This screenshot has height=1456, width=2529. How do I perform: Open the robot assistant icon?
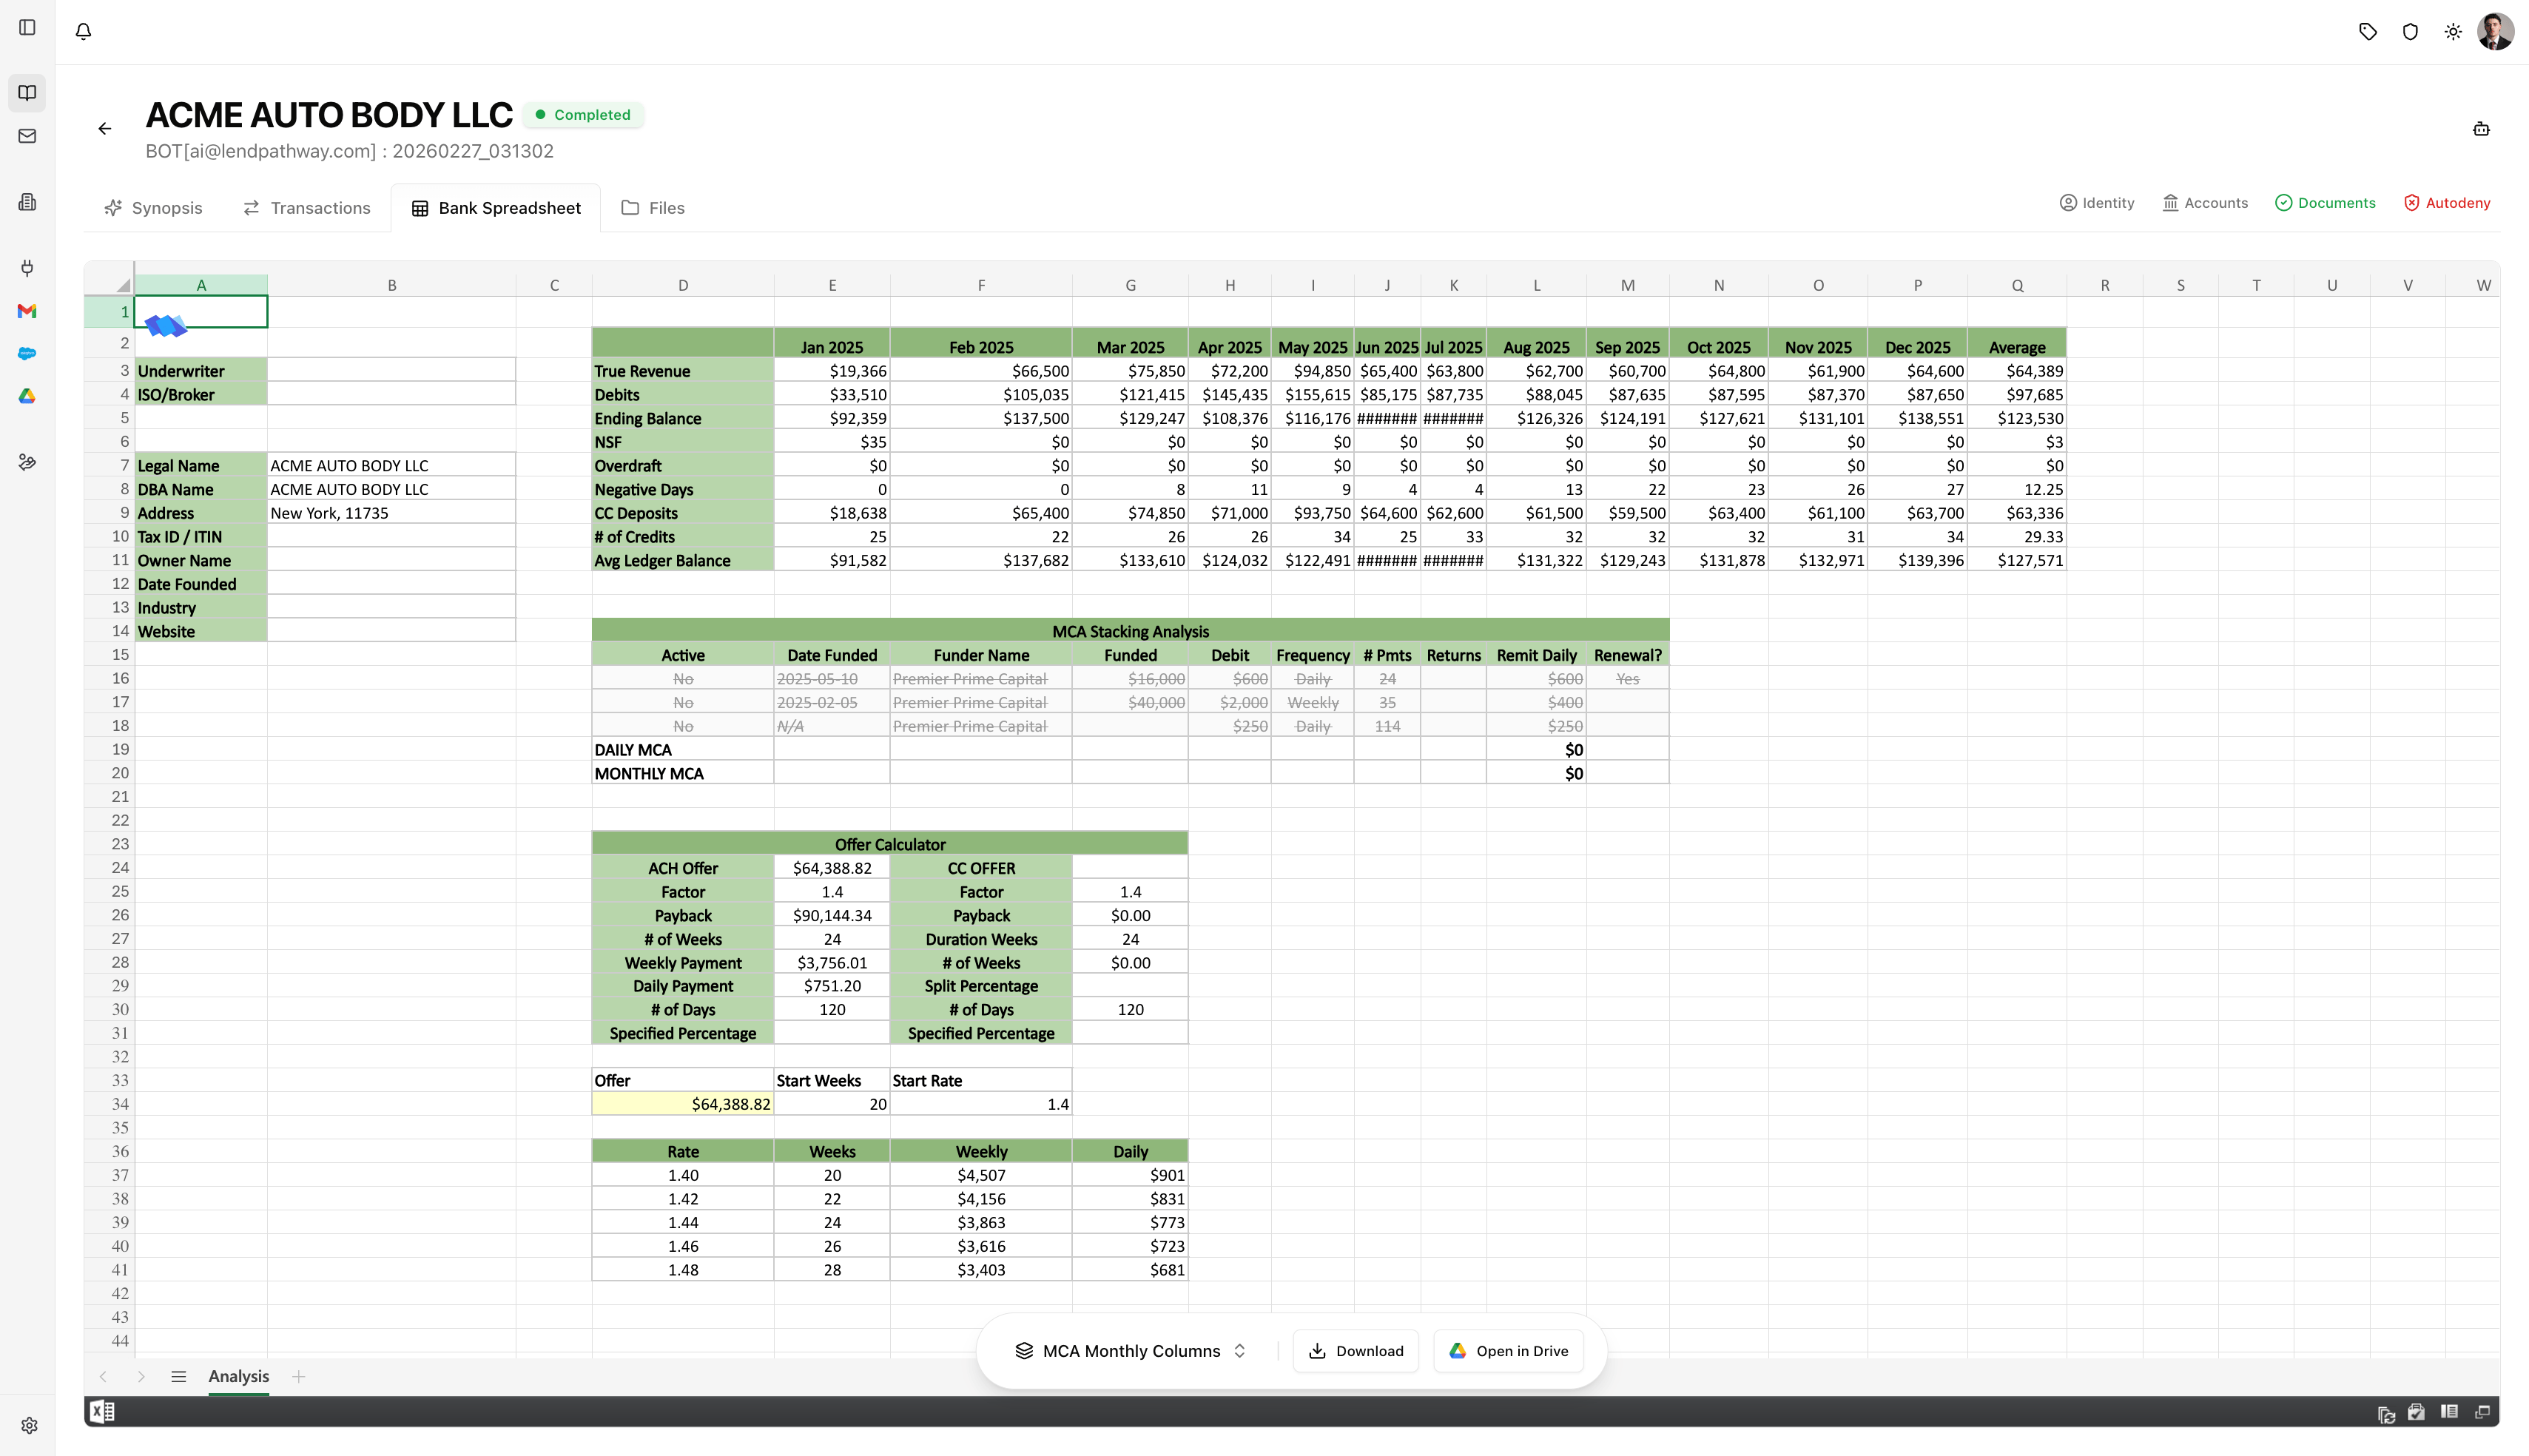tap(2481, 128)
